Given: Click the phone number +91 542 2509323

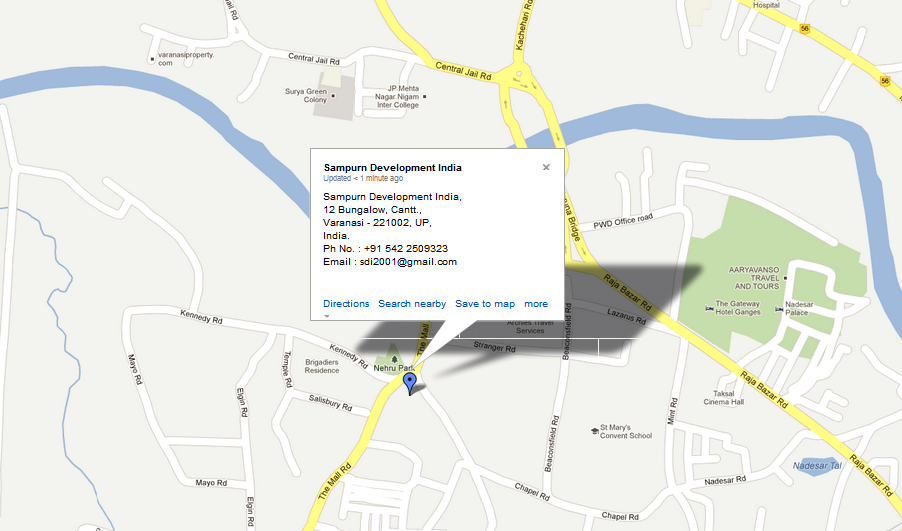Looking at the screenshot, I should pyautogui.click(x=406, y=249).
